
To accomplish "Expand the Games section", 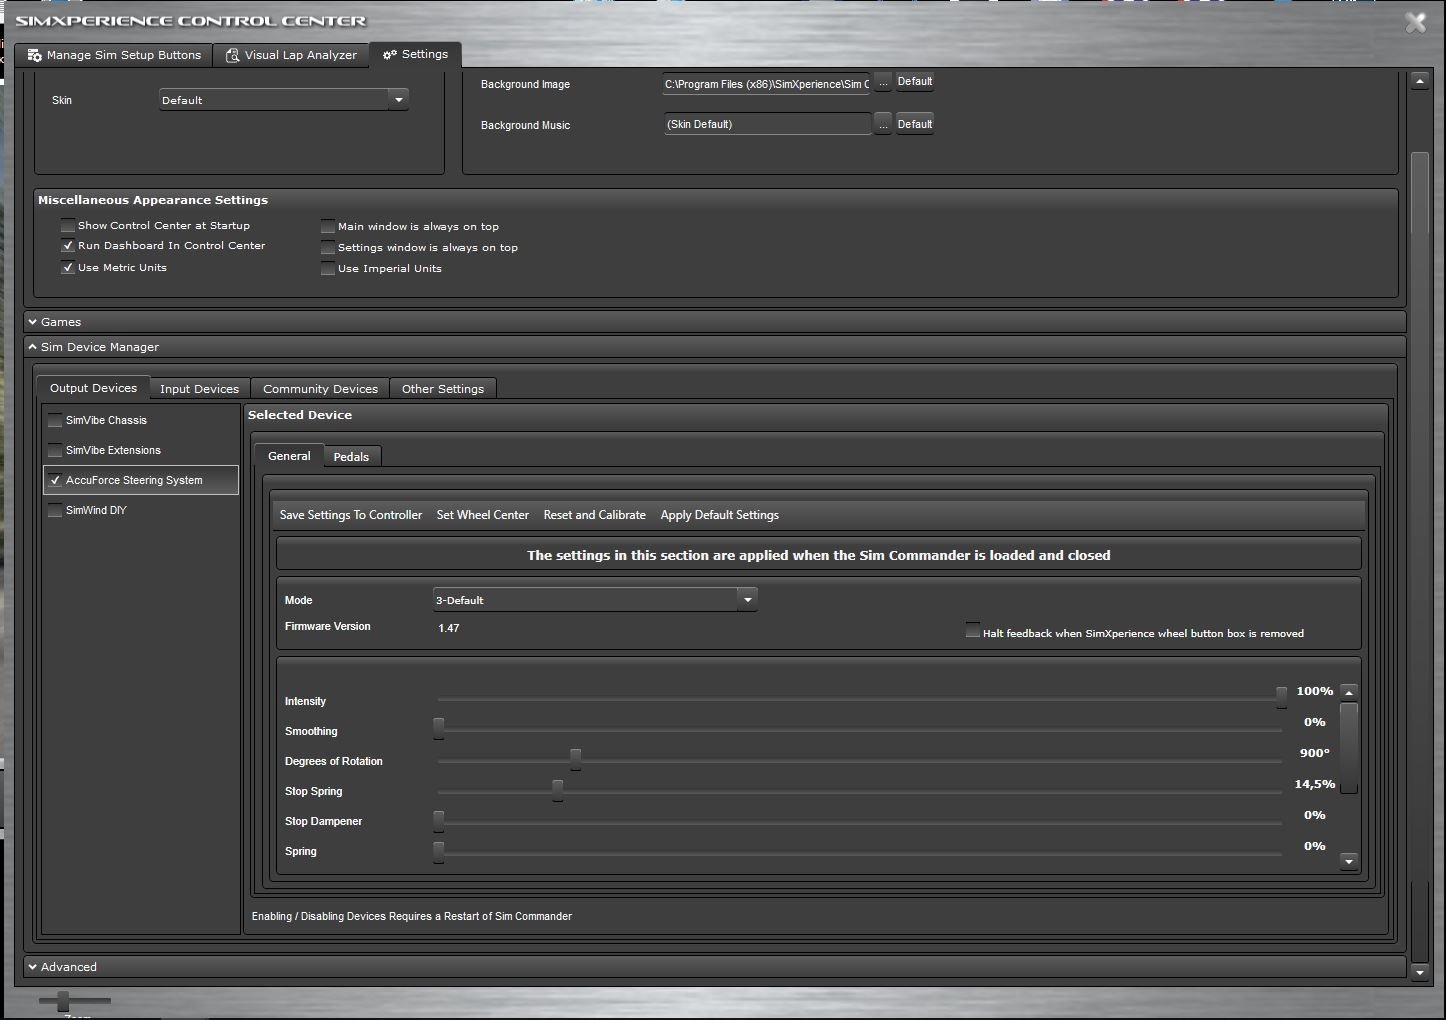I will point(61,322).
